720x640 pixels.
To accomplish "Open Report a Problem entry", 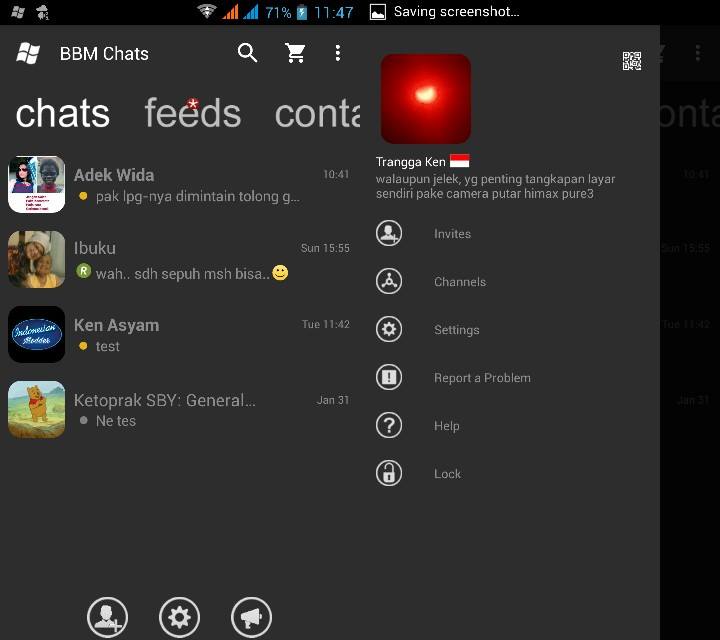I will 510,377.
